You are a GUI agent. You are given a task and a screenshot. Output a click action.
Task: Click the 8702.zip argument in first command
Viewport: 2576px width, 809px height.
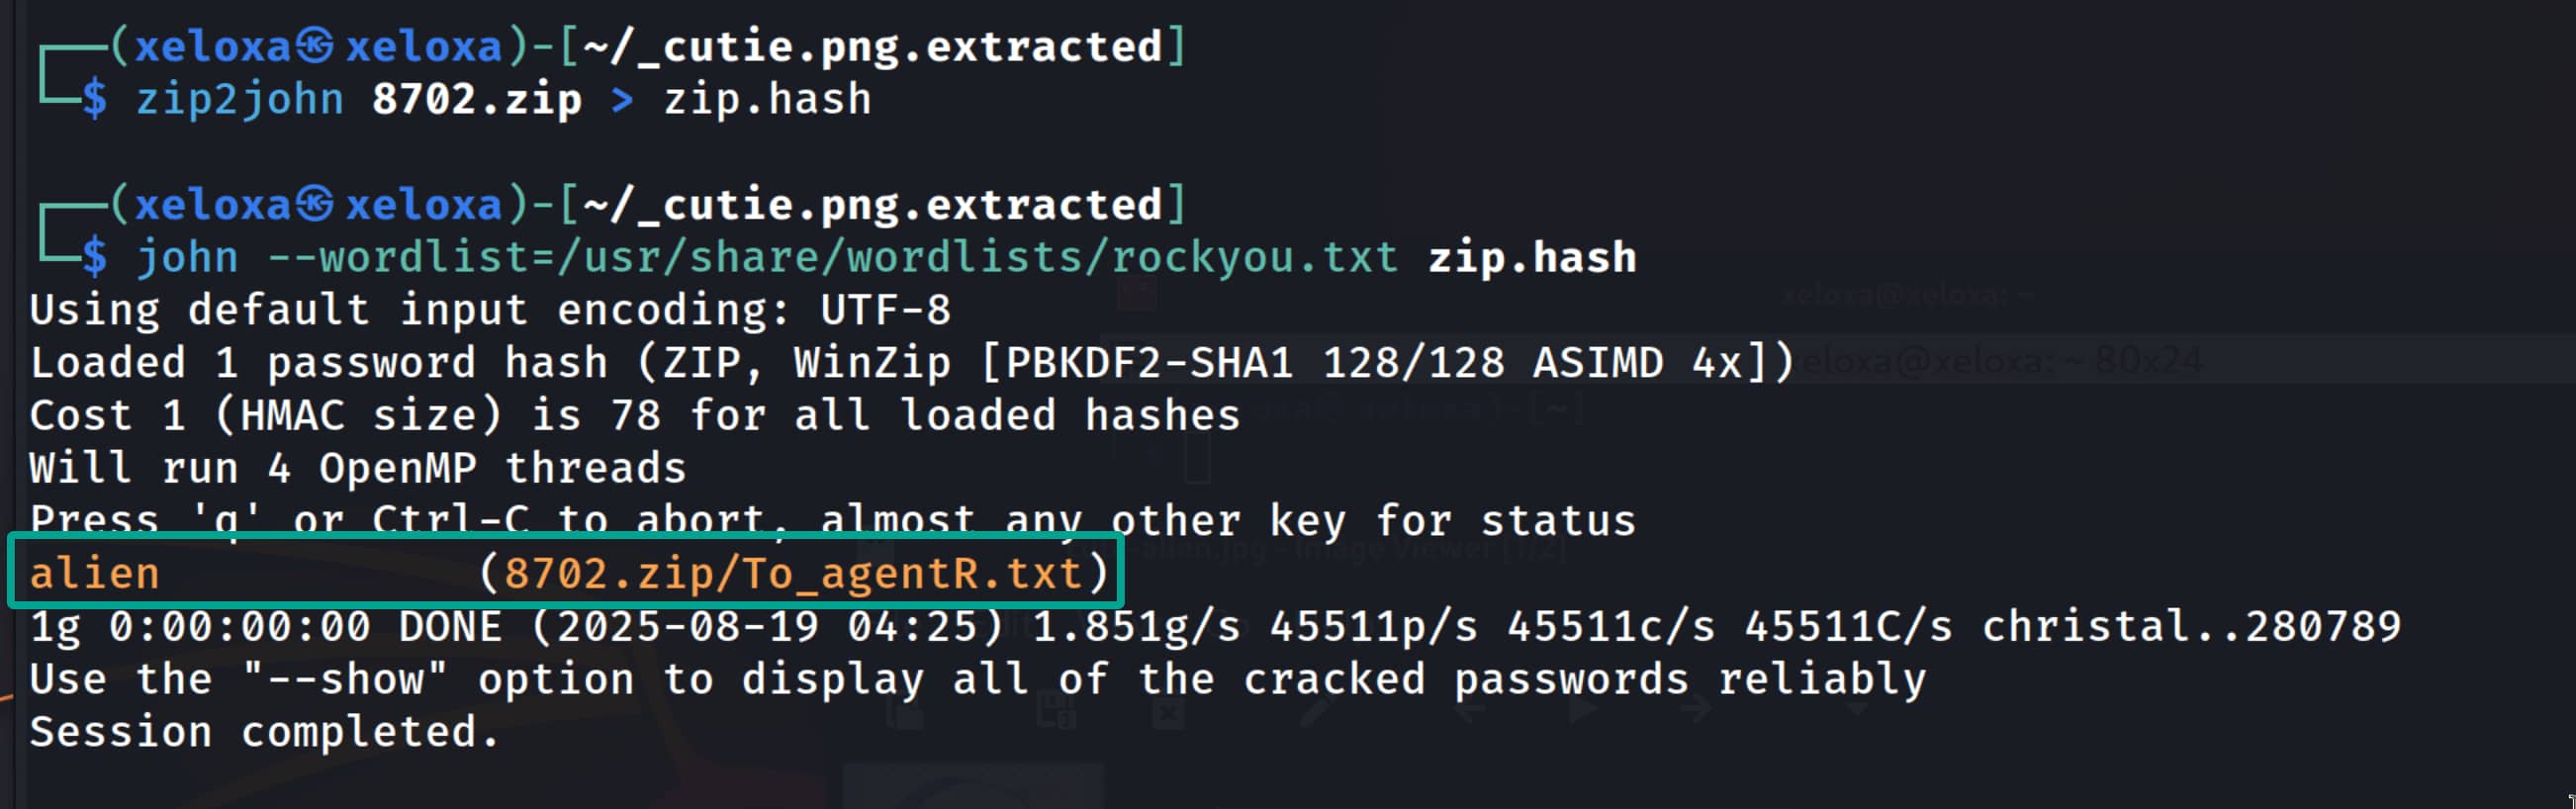click(476, 100)
